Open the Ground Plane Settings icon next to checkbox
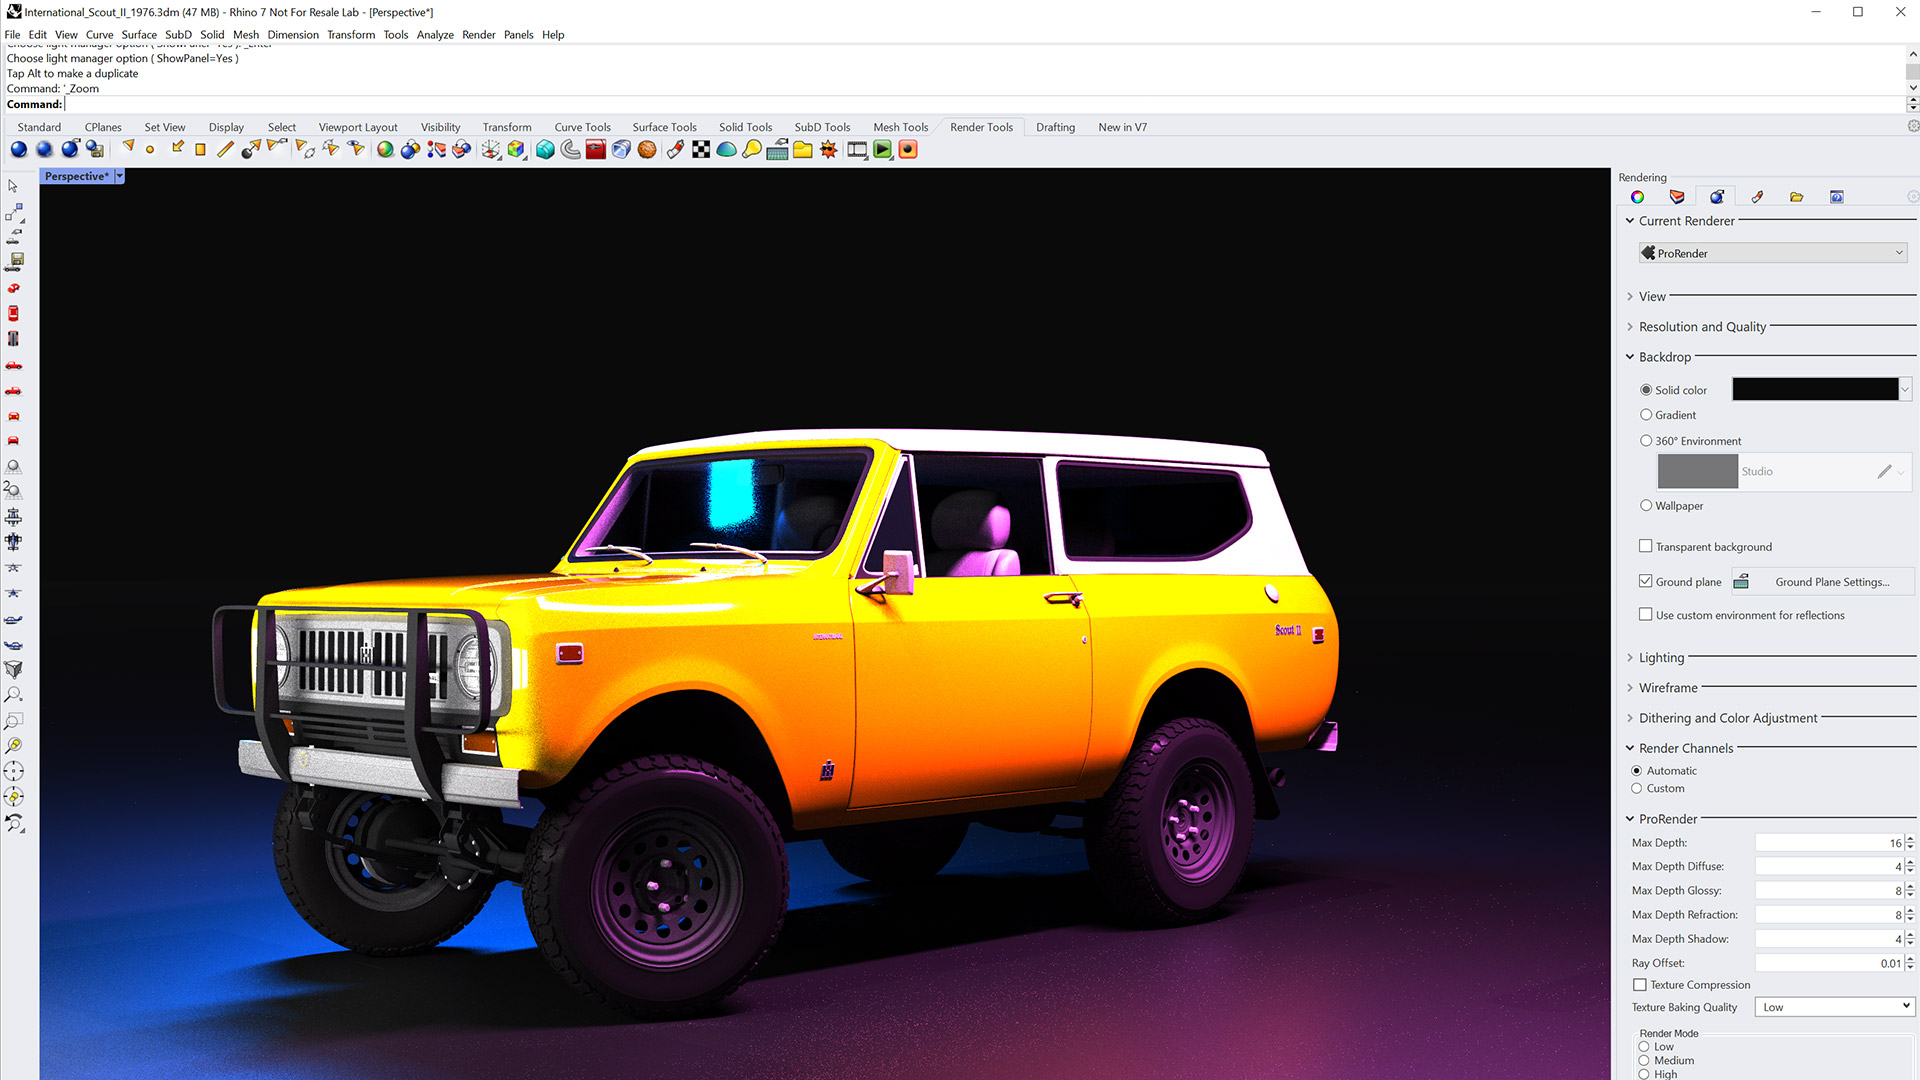The image size is (1920, 1080). tap(1741, 581)
